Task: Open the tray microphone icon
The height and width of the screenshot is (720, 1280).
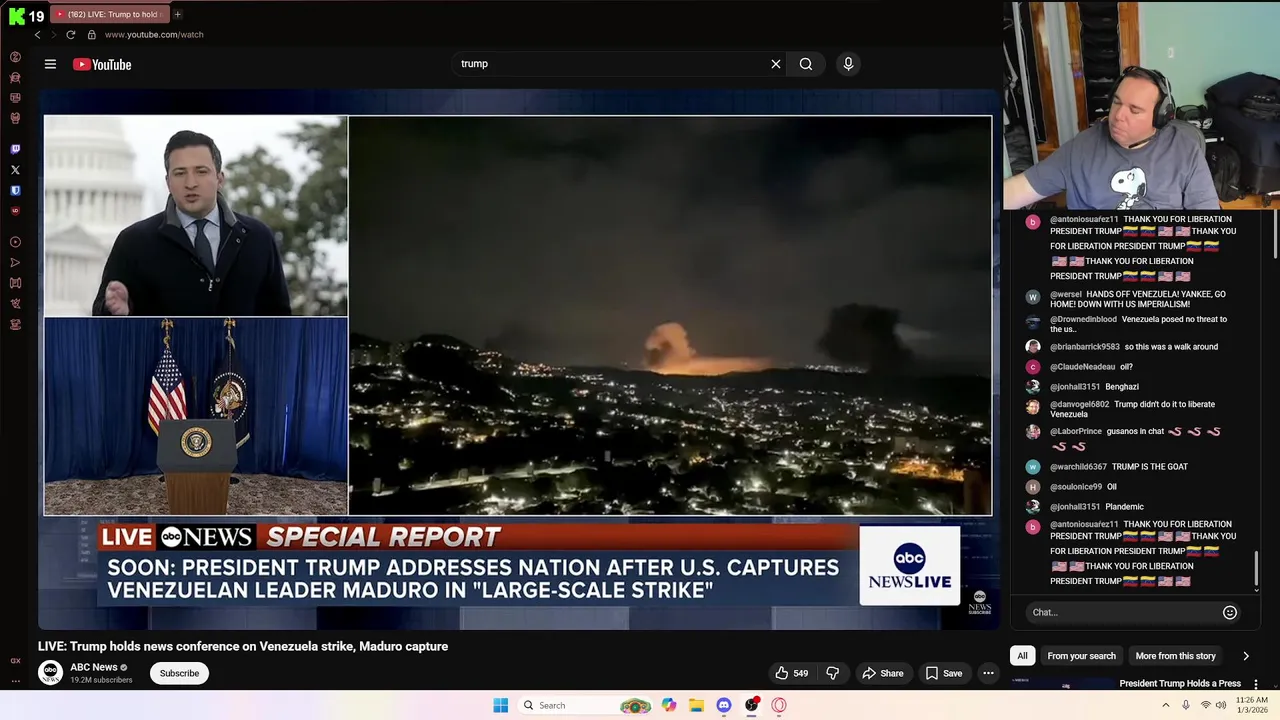Action: click(1186, 705)
